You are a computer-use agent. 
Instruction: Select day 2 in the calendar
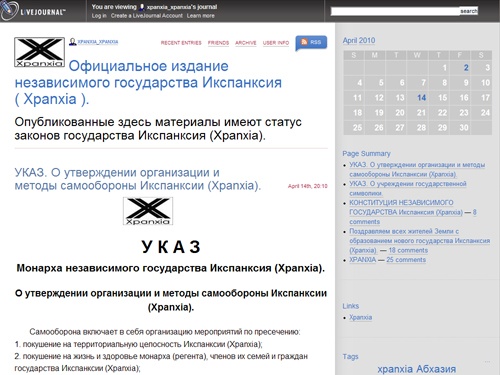(466, 68)
